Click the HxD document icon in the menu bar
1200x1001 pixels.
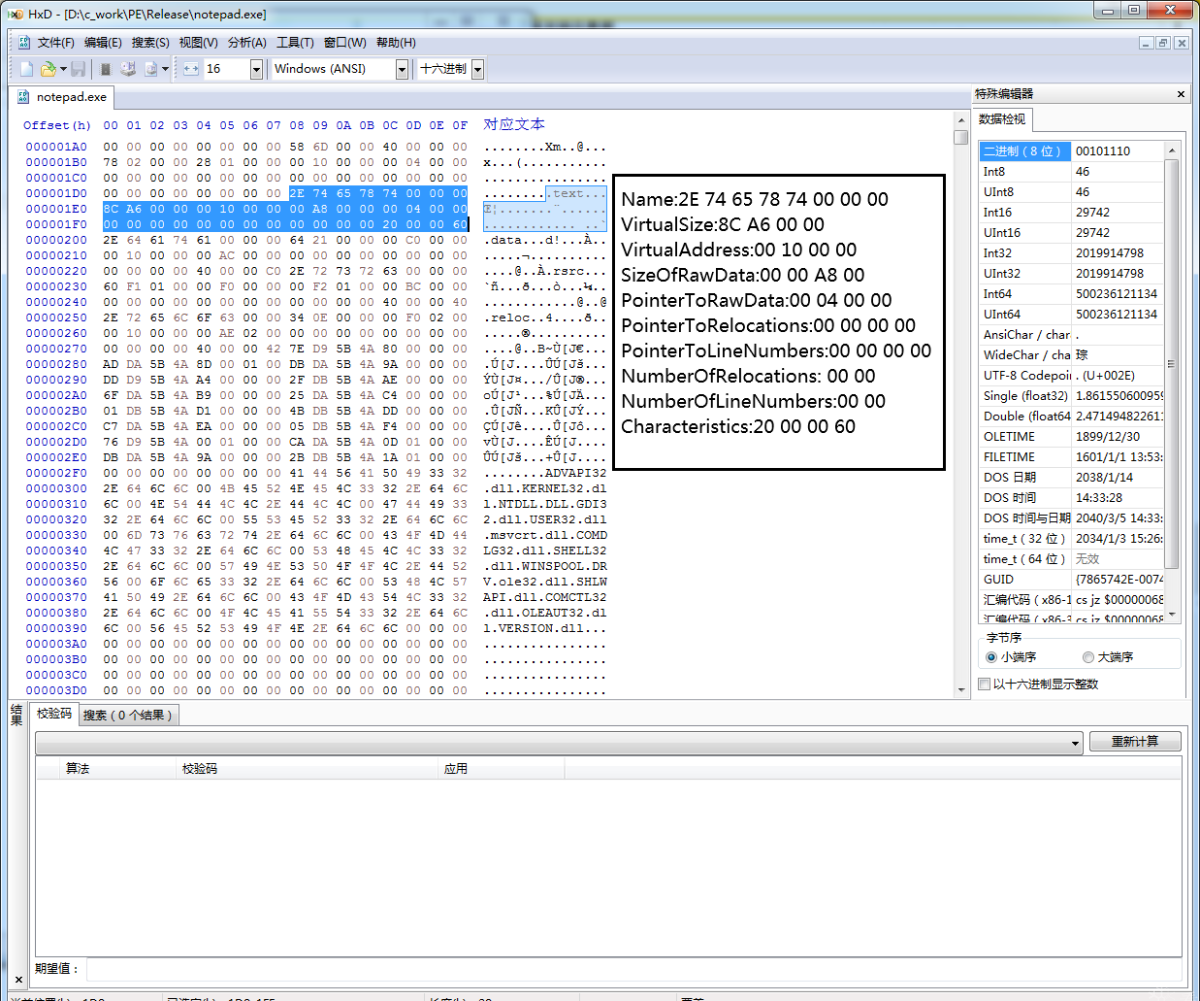[x=24, y=43]
